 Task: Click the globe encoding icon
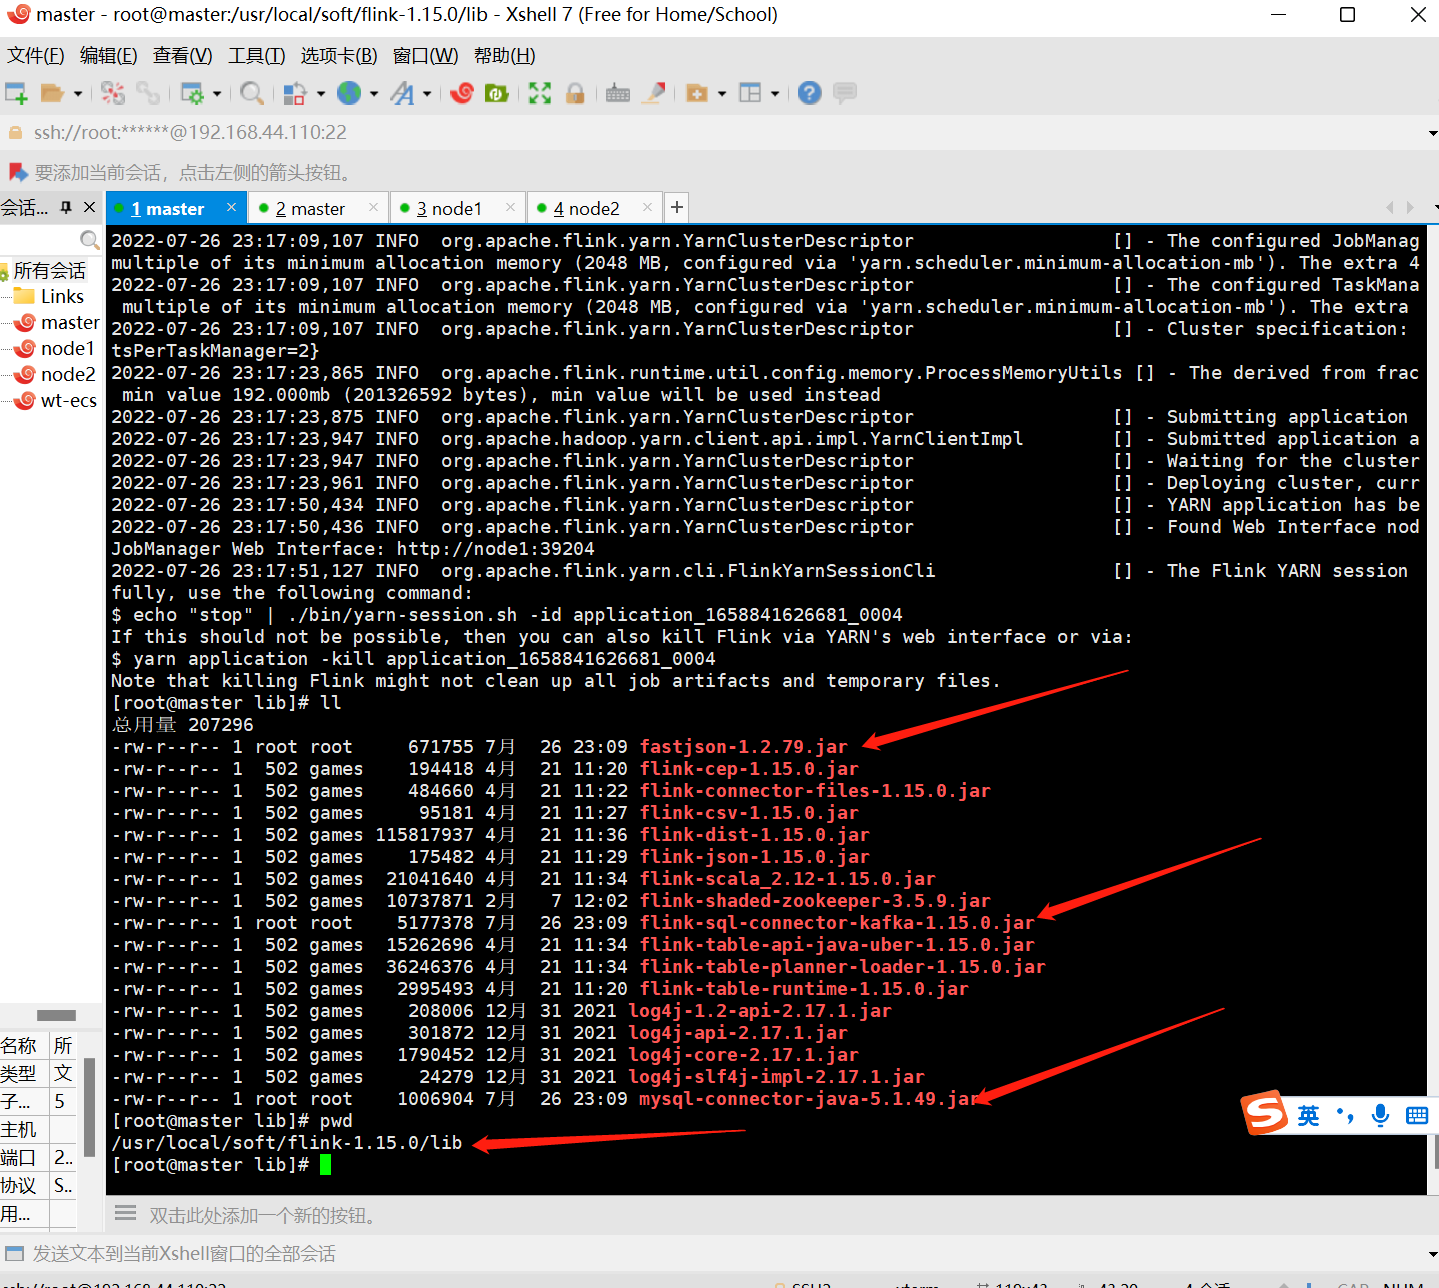click(x=349, y=93)
